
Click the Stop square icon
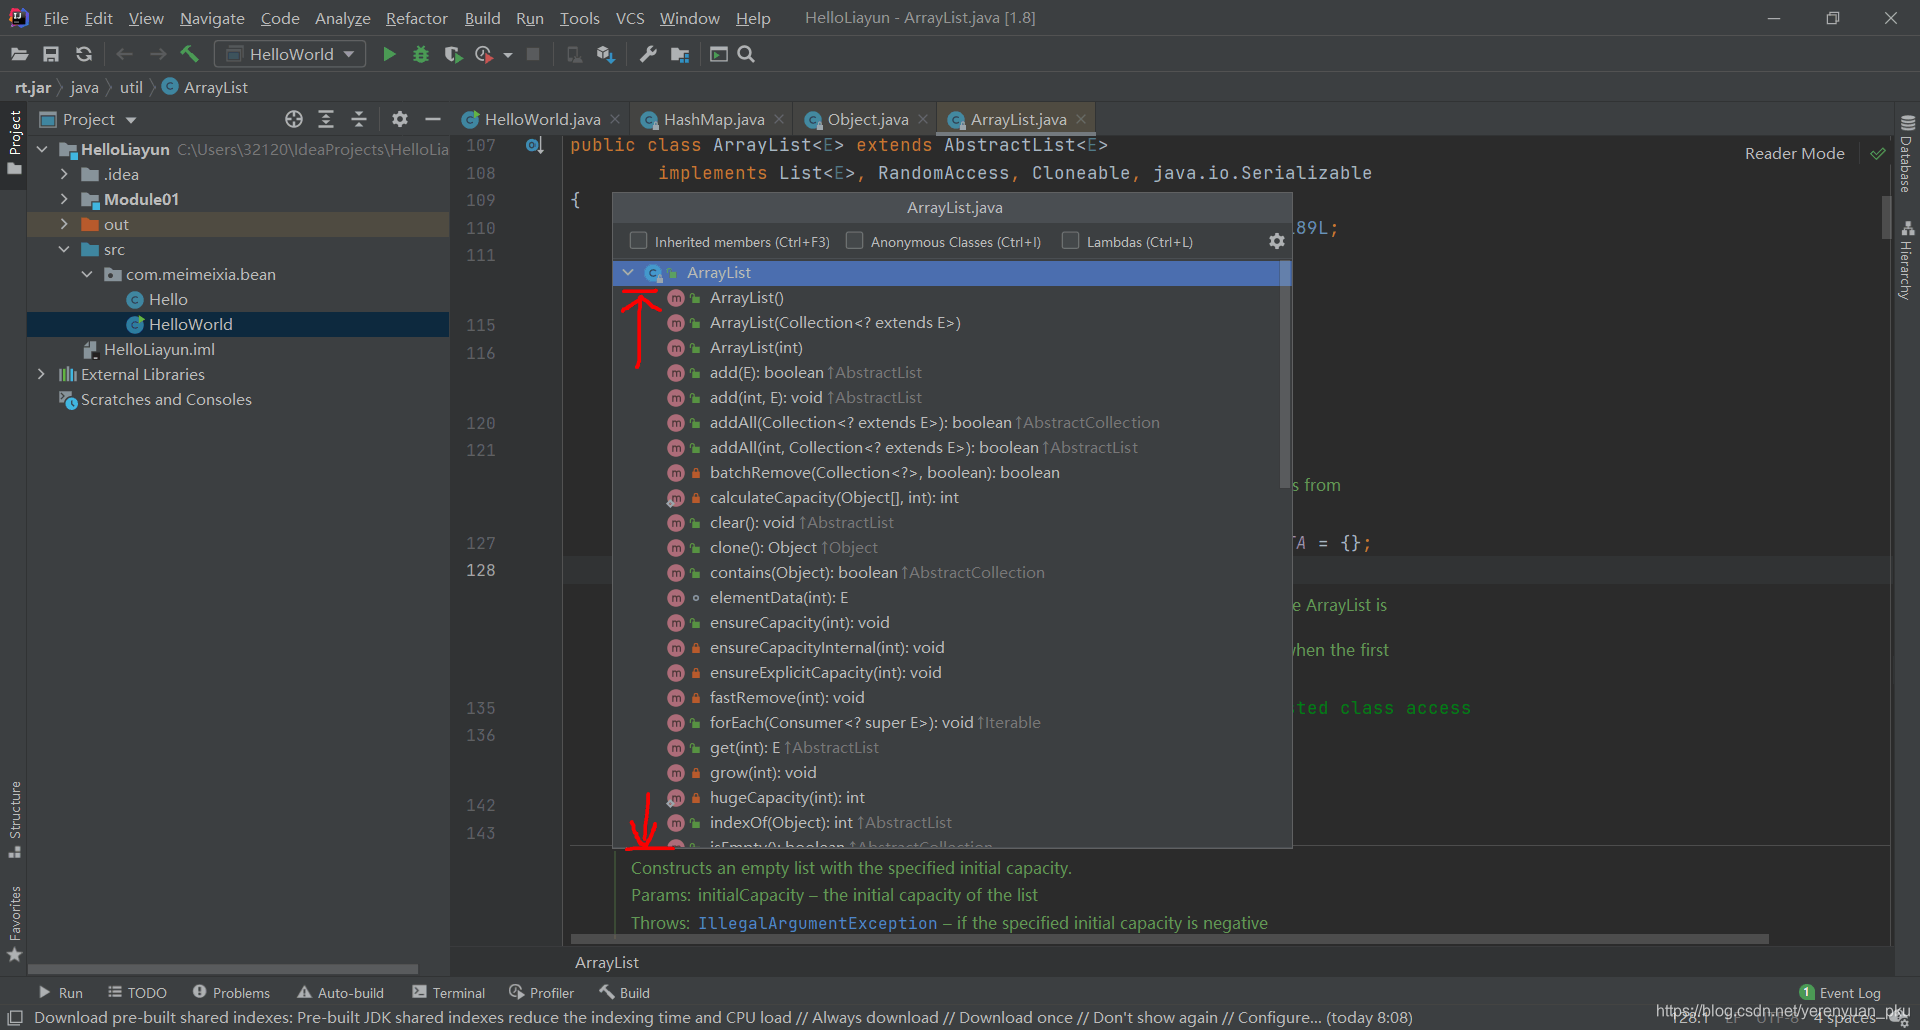533,54
